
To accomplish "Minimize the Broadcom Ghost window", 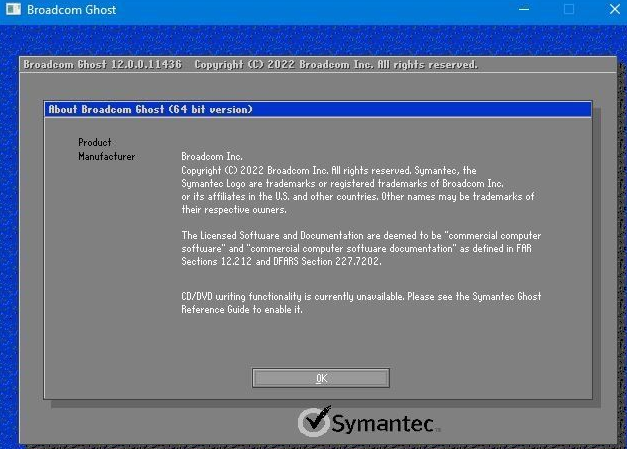I will tap(524, 9).
